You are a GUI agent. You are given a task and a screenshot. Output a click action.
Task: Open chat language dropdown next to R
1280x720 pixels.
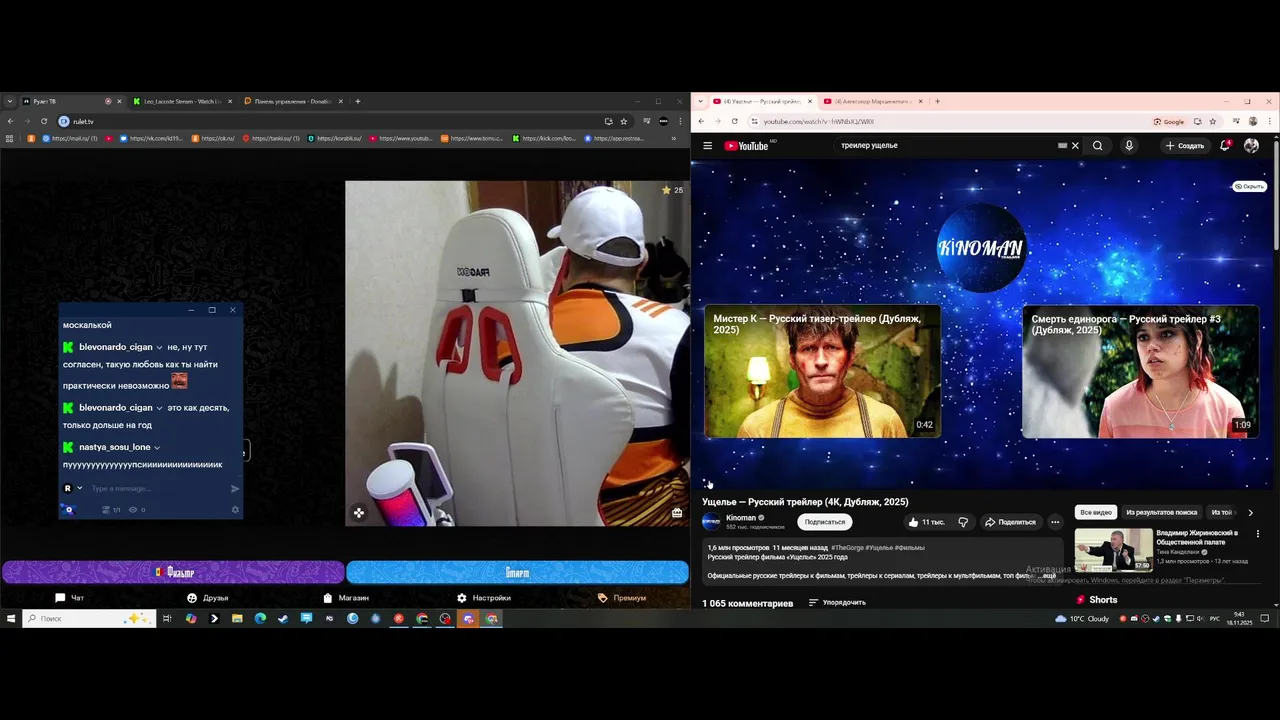click(x=80, y=489)
